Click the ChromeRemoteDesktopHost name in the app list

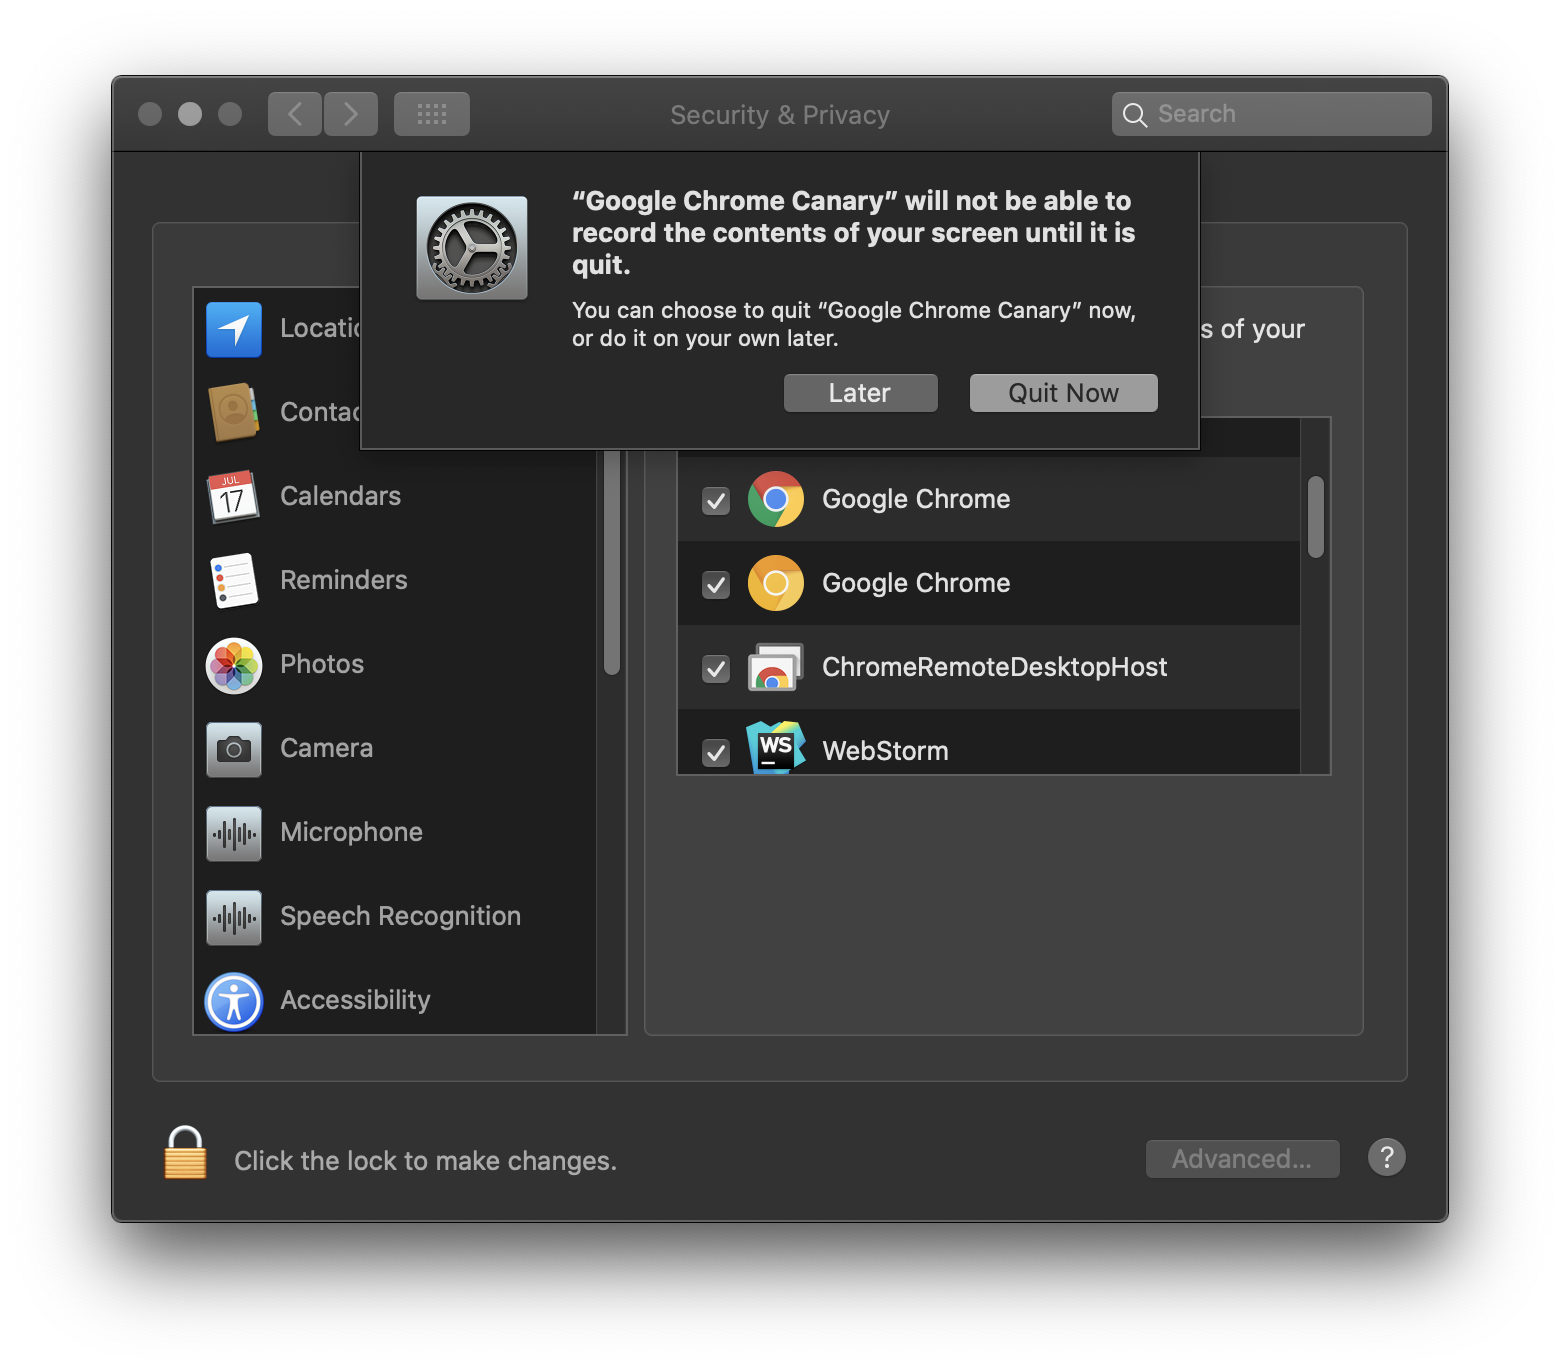click(x=995, y=667)
